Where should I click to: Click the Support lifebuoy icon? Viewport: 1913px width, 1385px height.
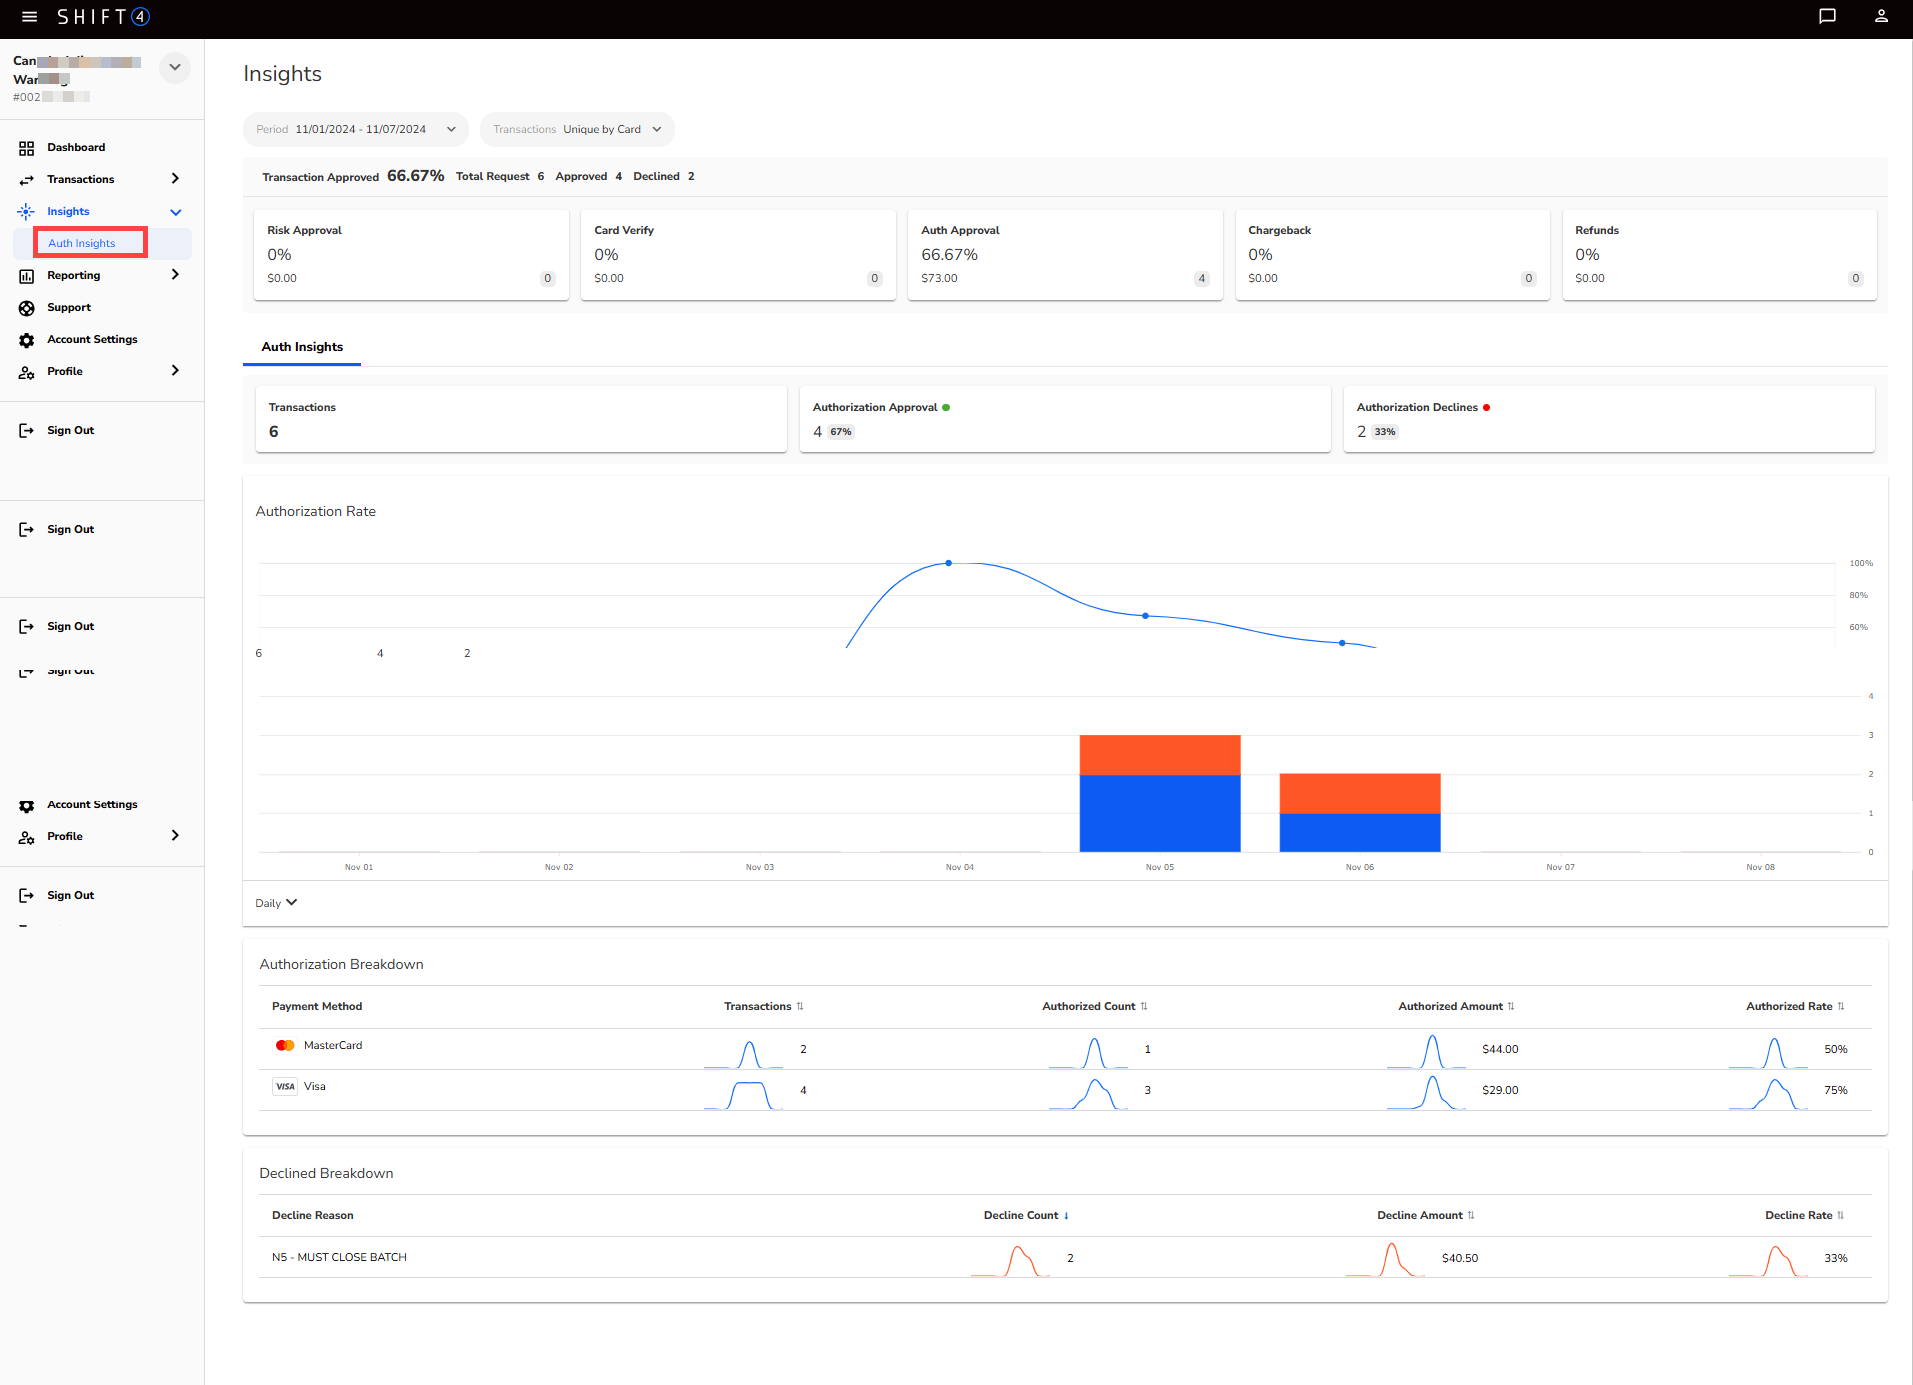tap(27, 308)
